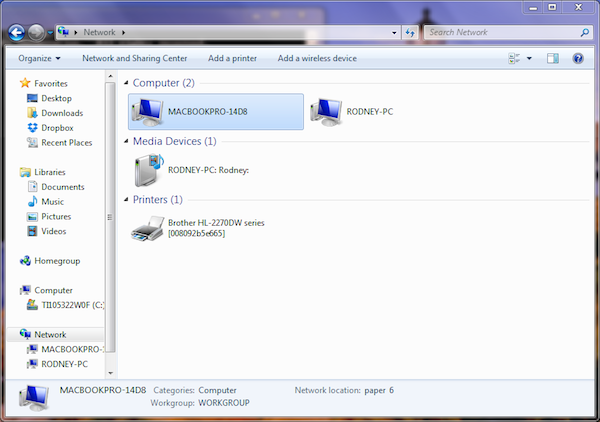The image size is (600, 422).
Task: Select MACBOOKPRO entry under Network tree
Action: click(x=65, y=349)
